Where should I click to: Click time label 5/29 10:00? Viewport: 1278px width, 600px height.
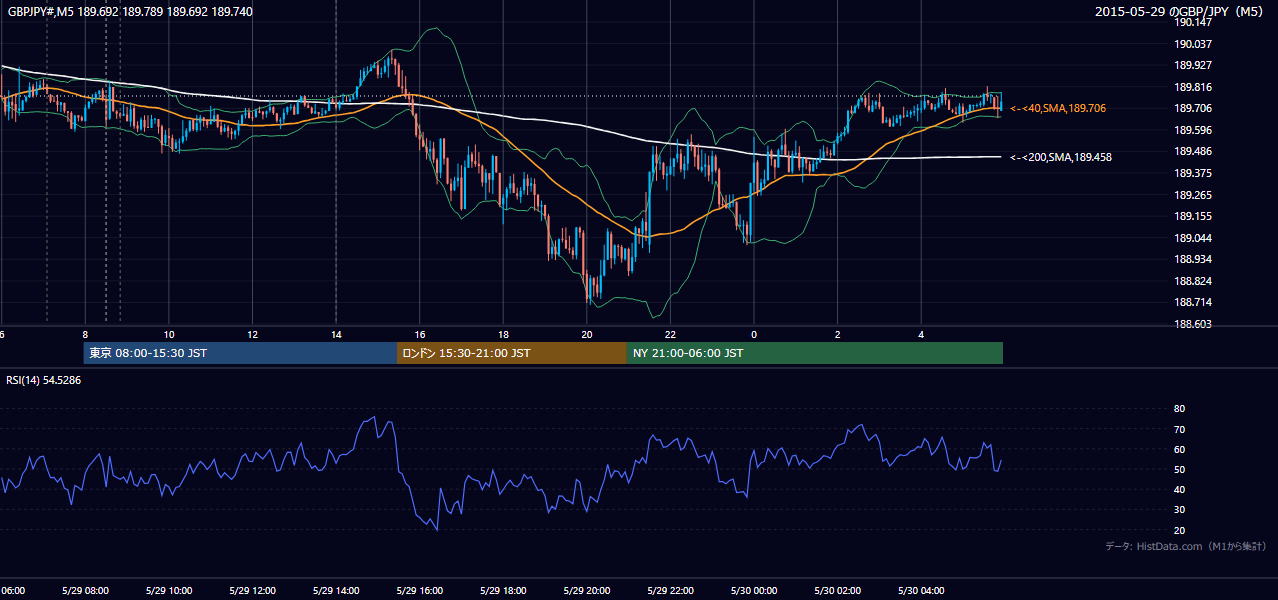tap(168, 591)
